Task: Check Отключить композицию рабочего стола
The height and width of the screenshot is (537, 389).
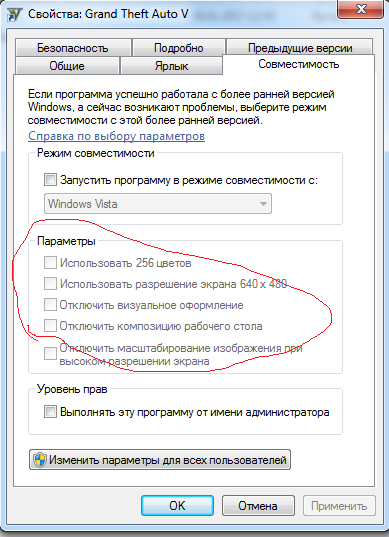Action: coord(50,326)
